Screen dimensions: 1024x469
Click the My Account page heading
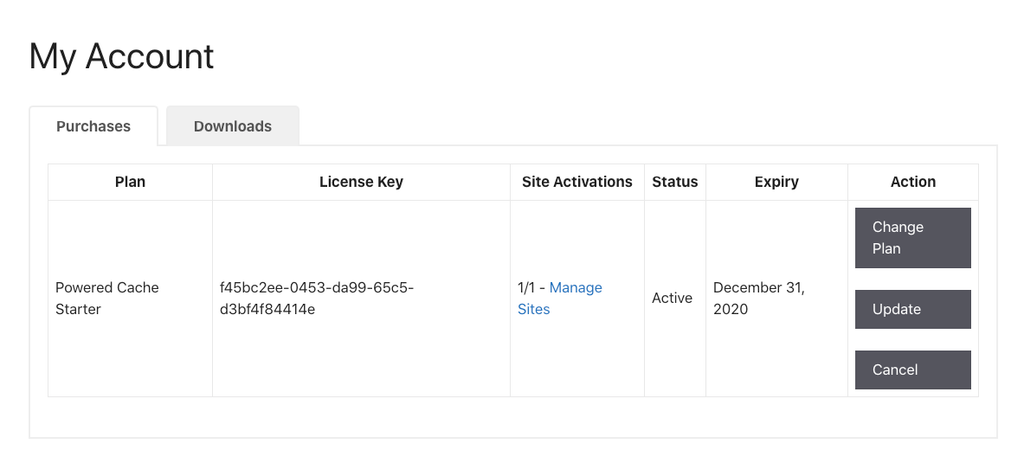click(121, 57)
